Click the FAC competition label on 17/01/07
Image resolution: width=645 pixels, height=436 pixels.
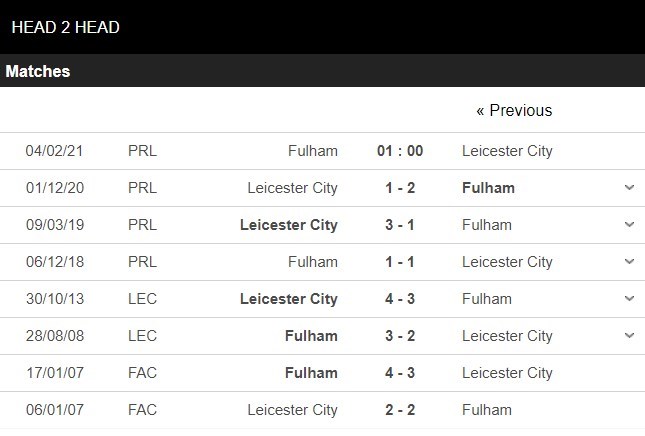coord(142,373)
